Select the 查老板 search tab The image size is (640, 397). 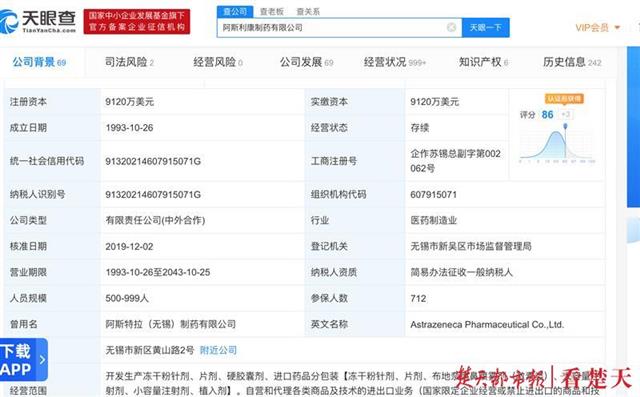(272, 11)
